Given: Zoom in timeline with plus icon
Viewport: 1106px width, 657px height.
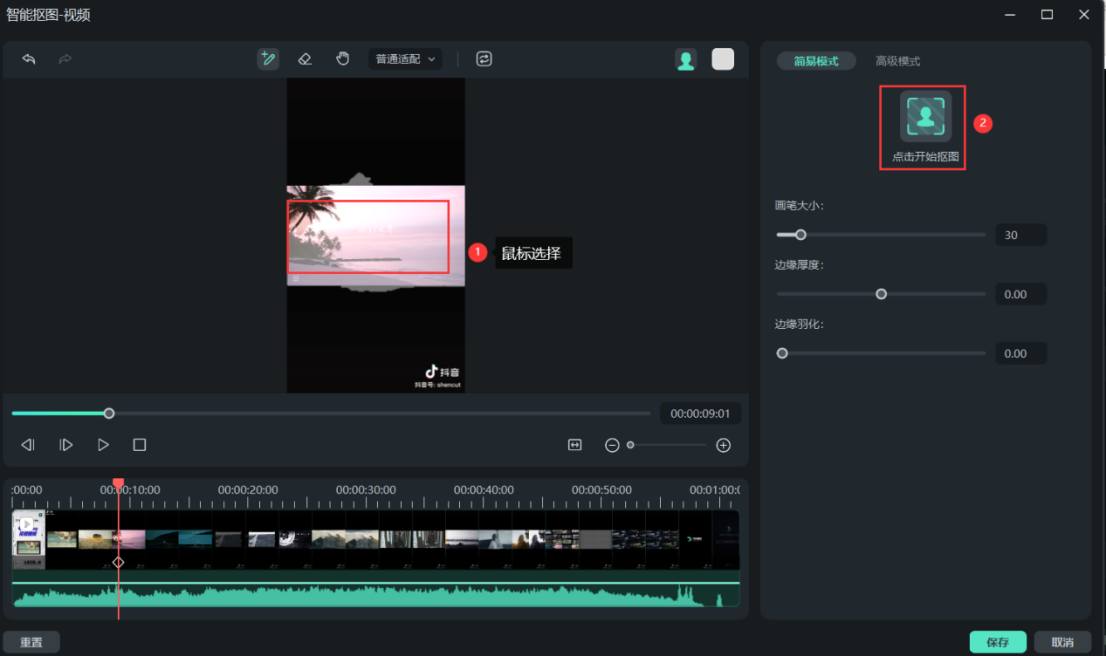Looking at the screenshot, I should [x=723, y=445].
